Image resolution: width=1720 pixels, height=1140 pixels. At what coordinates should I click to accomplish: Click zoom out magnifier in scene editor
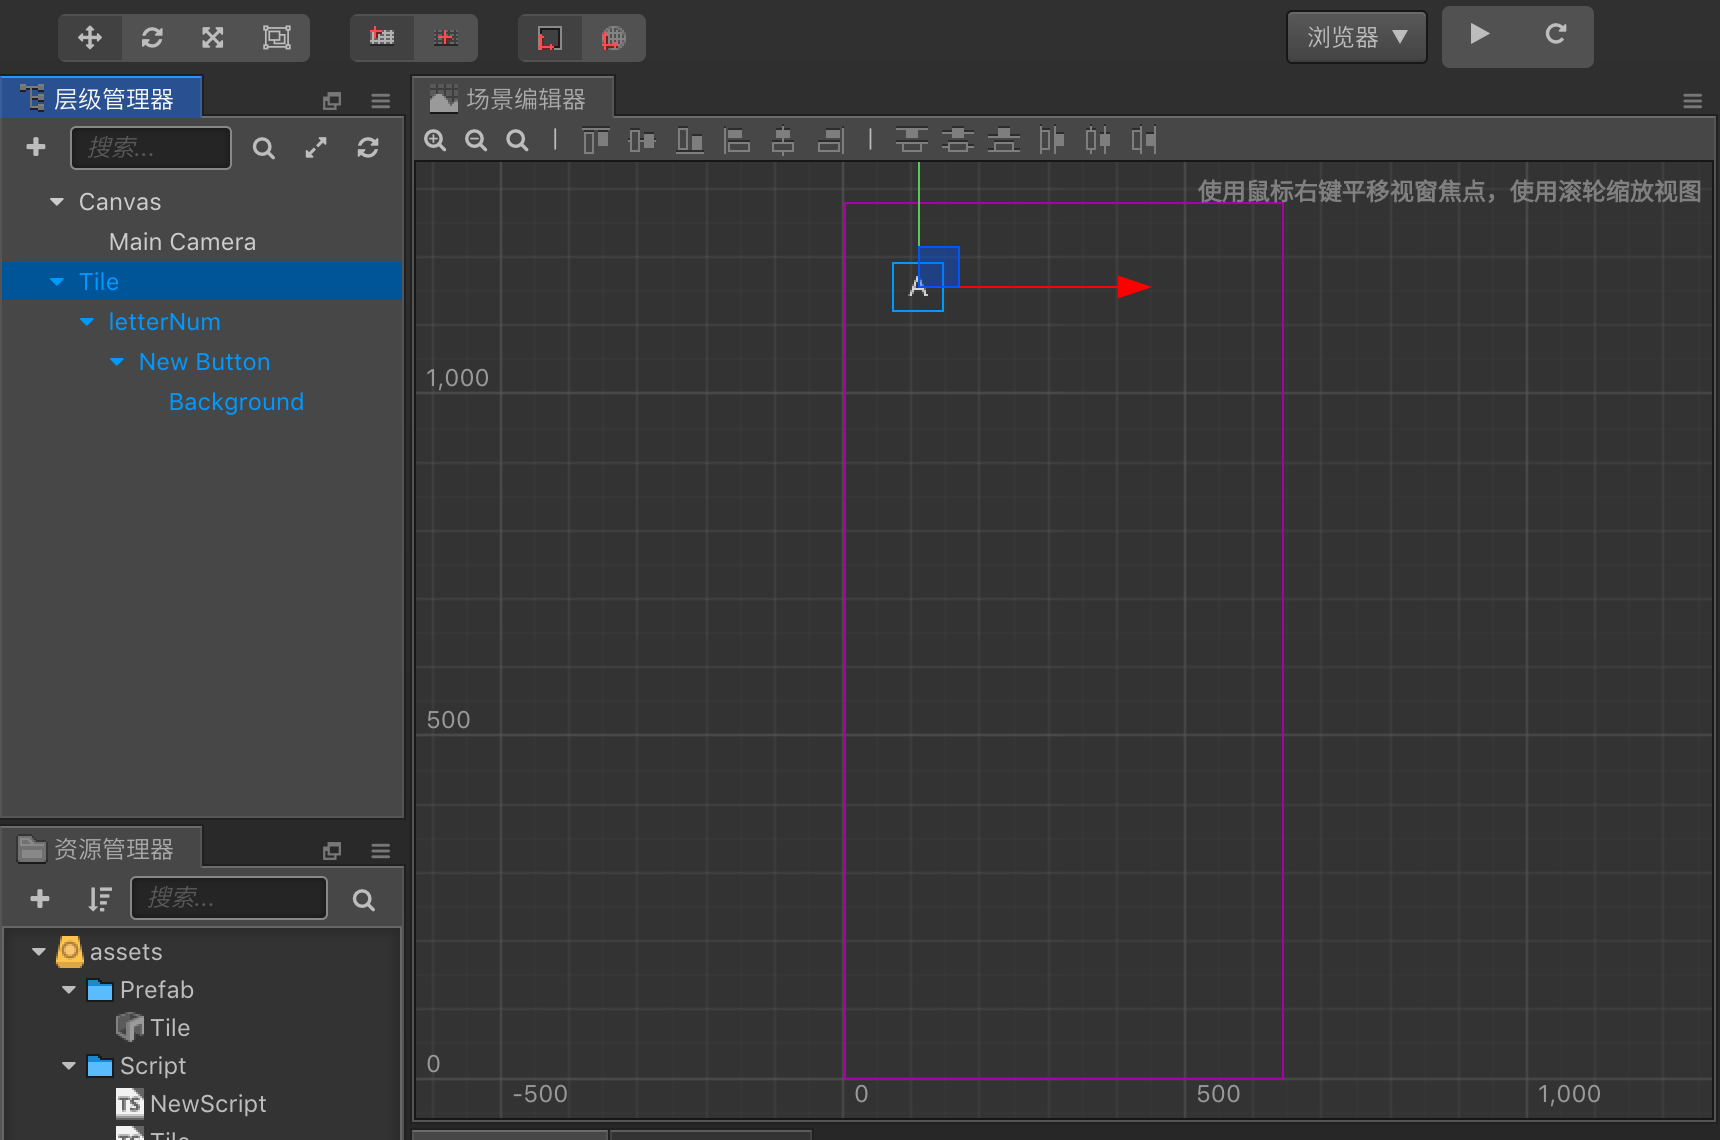click(x=476, y=141)
